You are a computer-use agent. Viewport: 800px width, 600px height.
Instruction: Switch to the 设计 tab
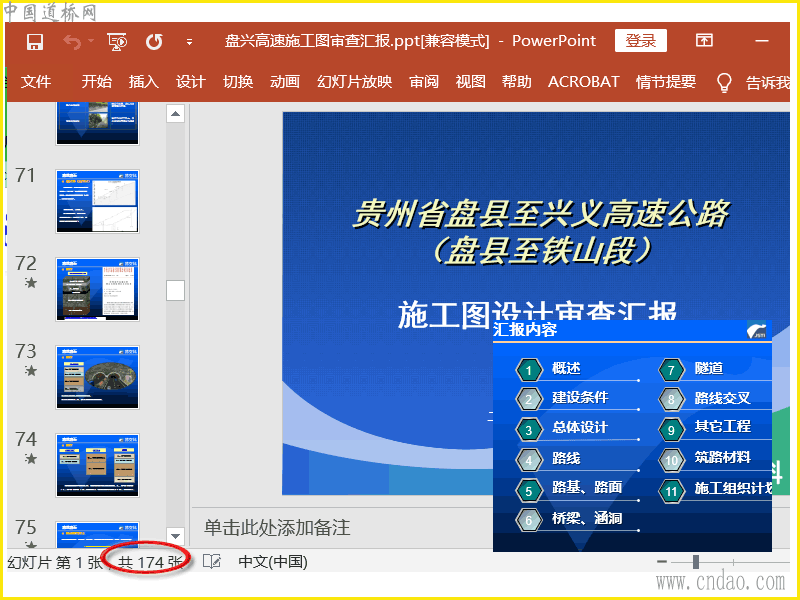190,82
